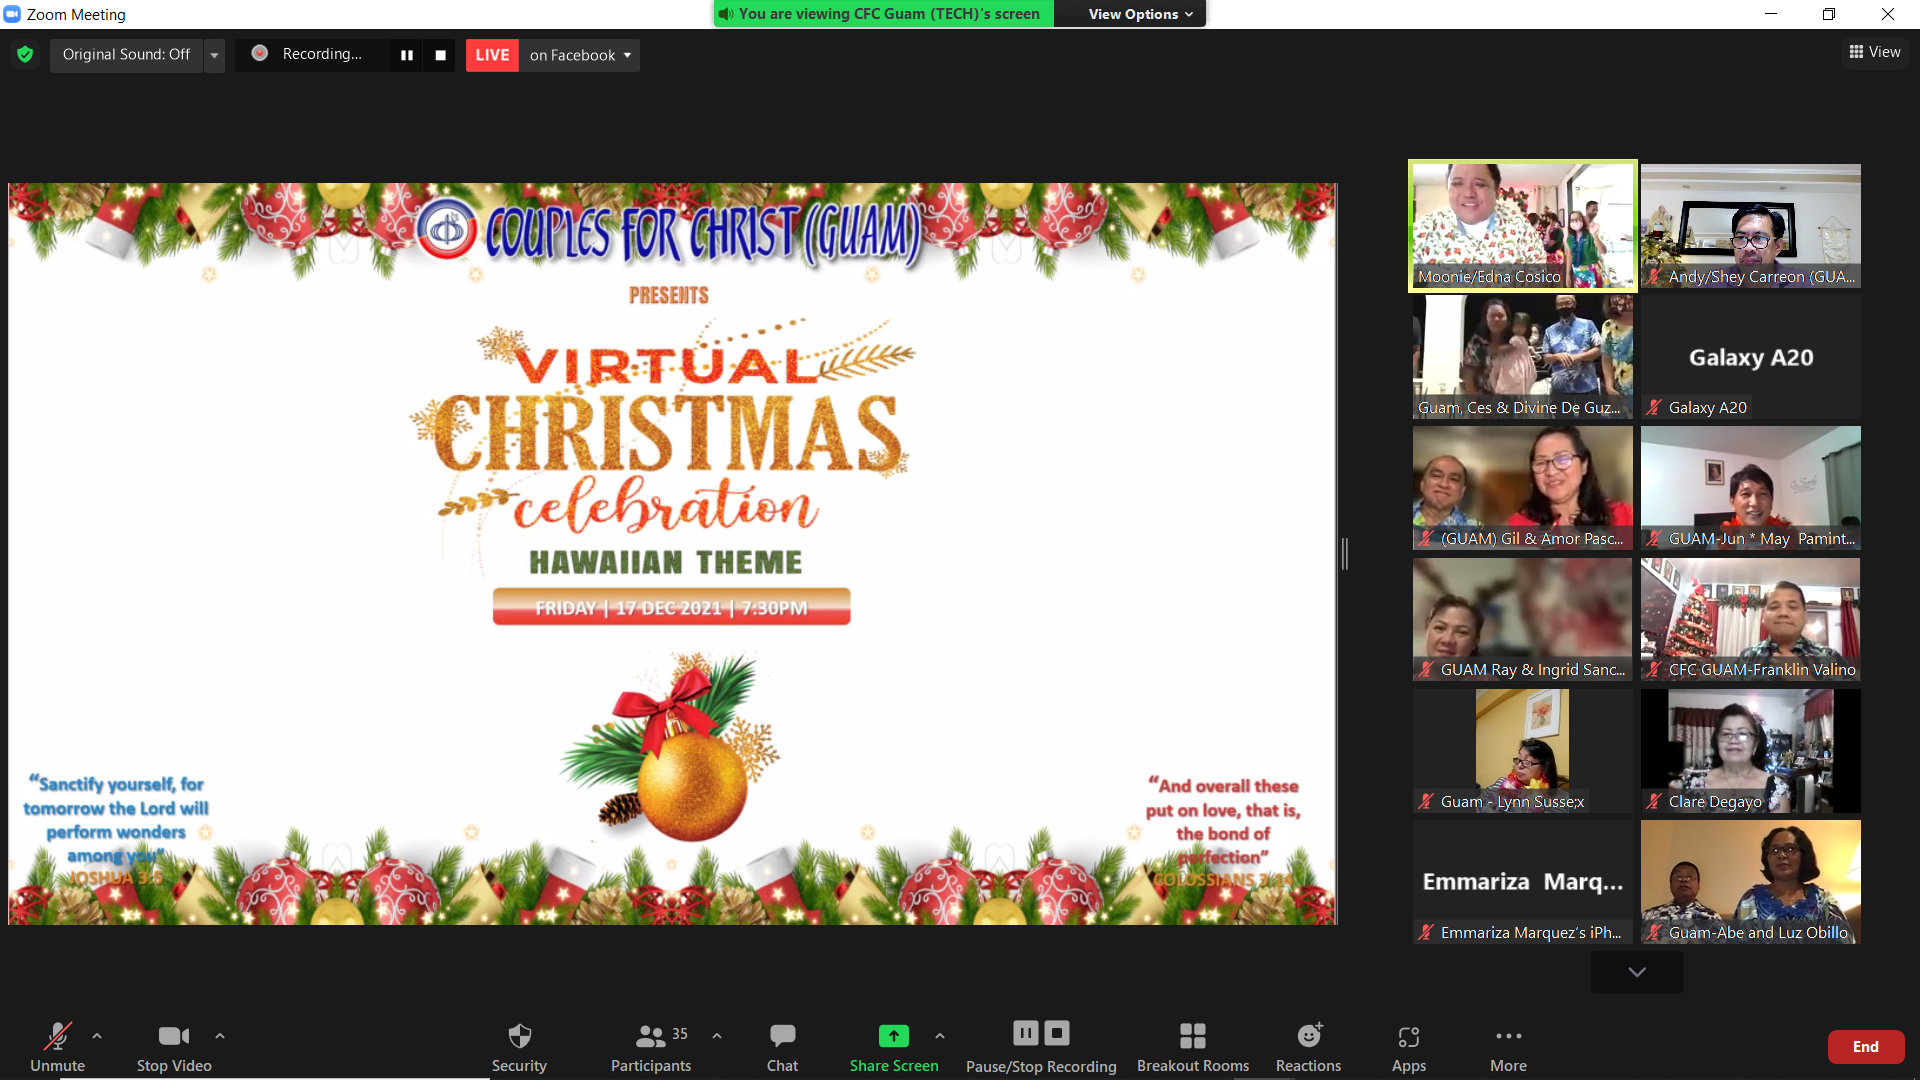Click muted mic icon on Jun * May tile

(x=1654, y=538)
